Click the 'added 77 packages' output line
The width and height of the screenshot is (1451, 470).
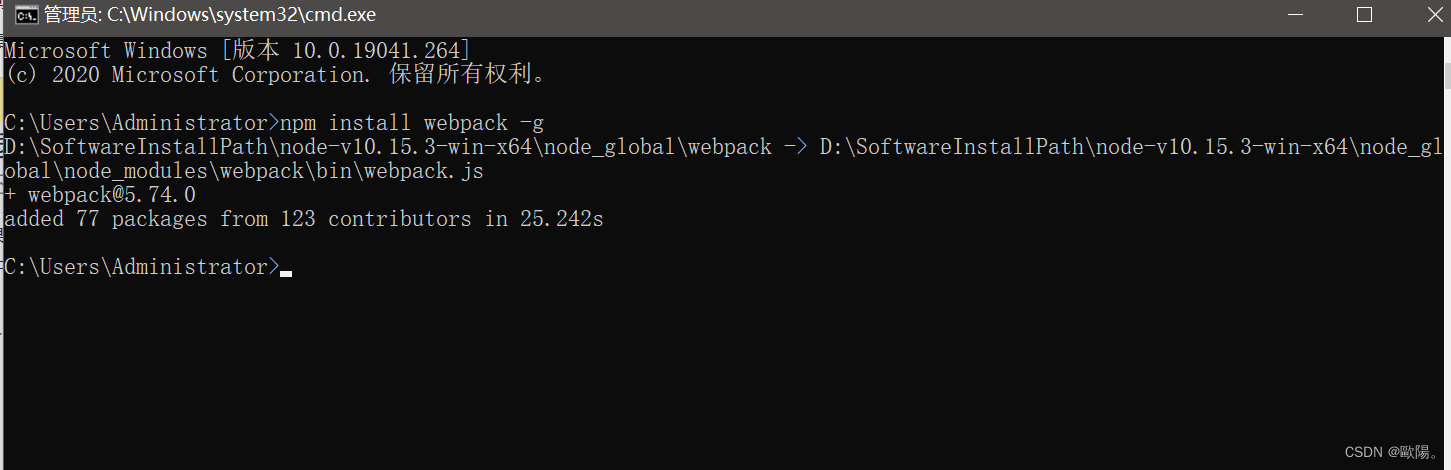pos(304,219)
